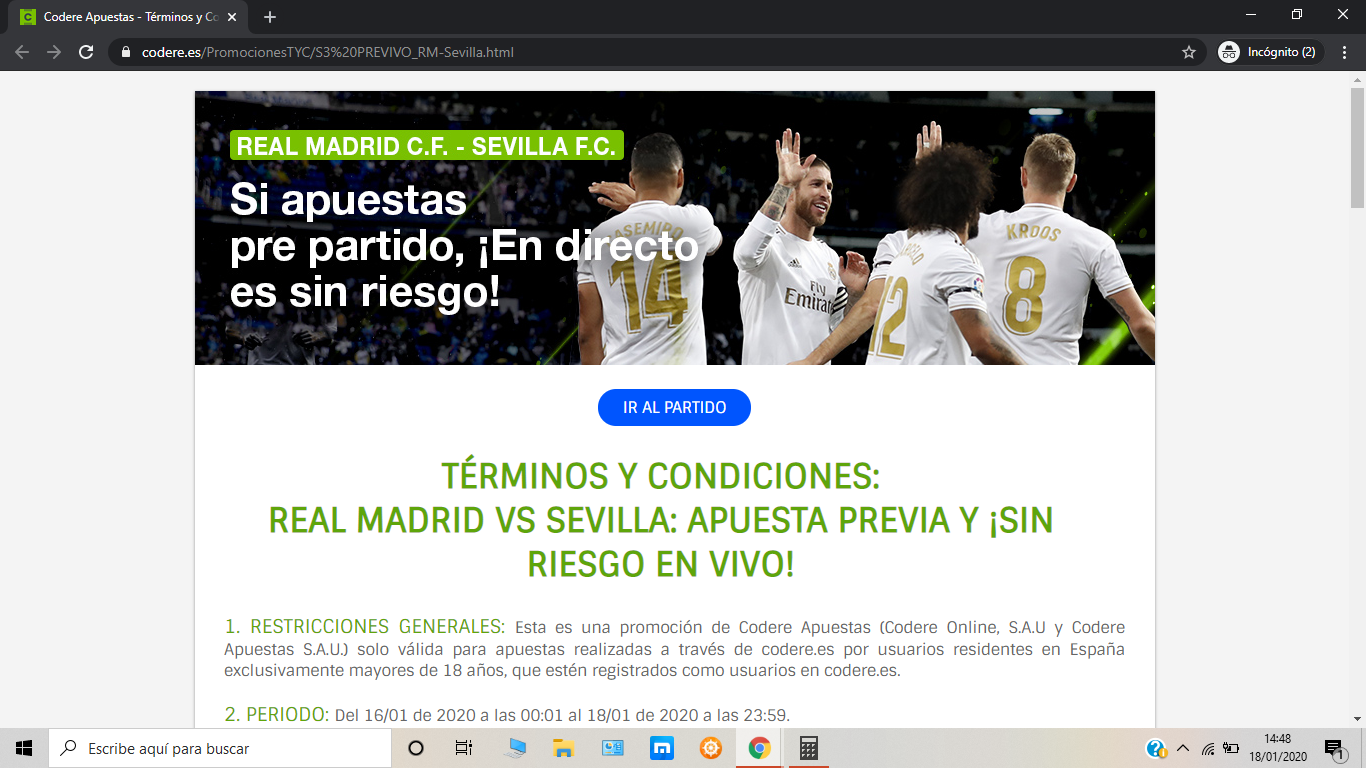Click the REAL MADRID C.F. - SEVILLA F.C. label

(427, 145)
